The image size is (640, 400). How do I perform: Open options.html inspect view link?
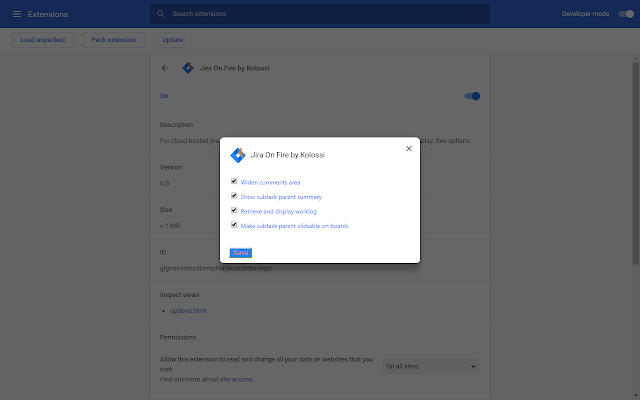coord(188,311)
